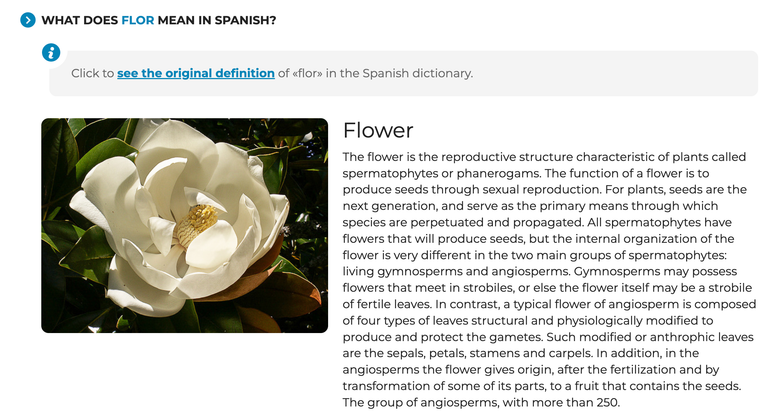Click the final sentence "The group of angiosperms"
Screen dimensions: 768x414
pyautogui.click(x=481, y=403)
